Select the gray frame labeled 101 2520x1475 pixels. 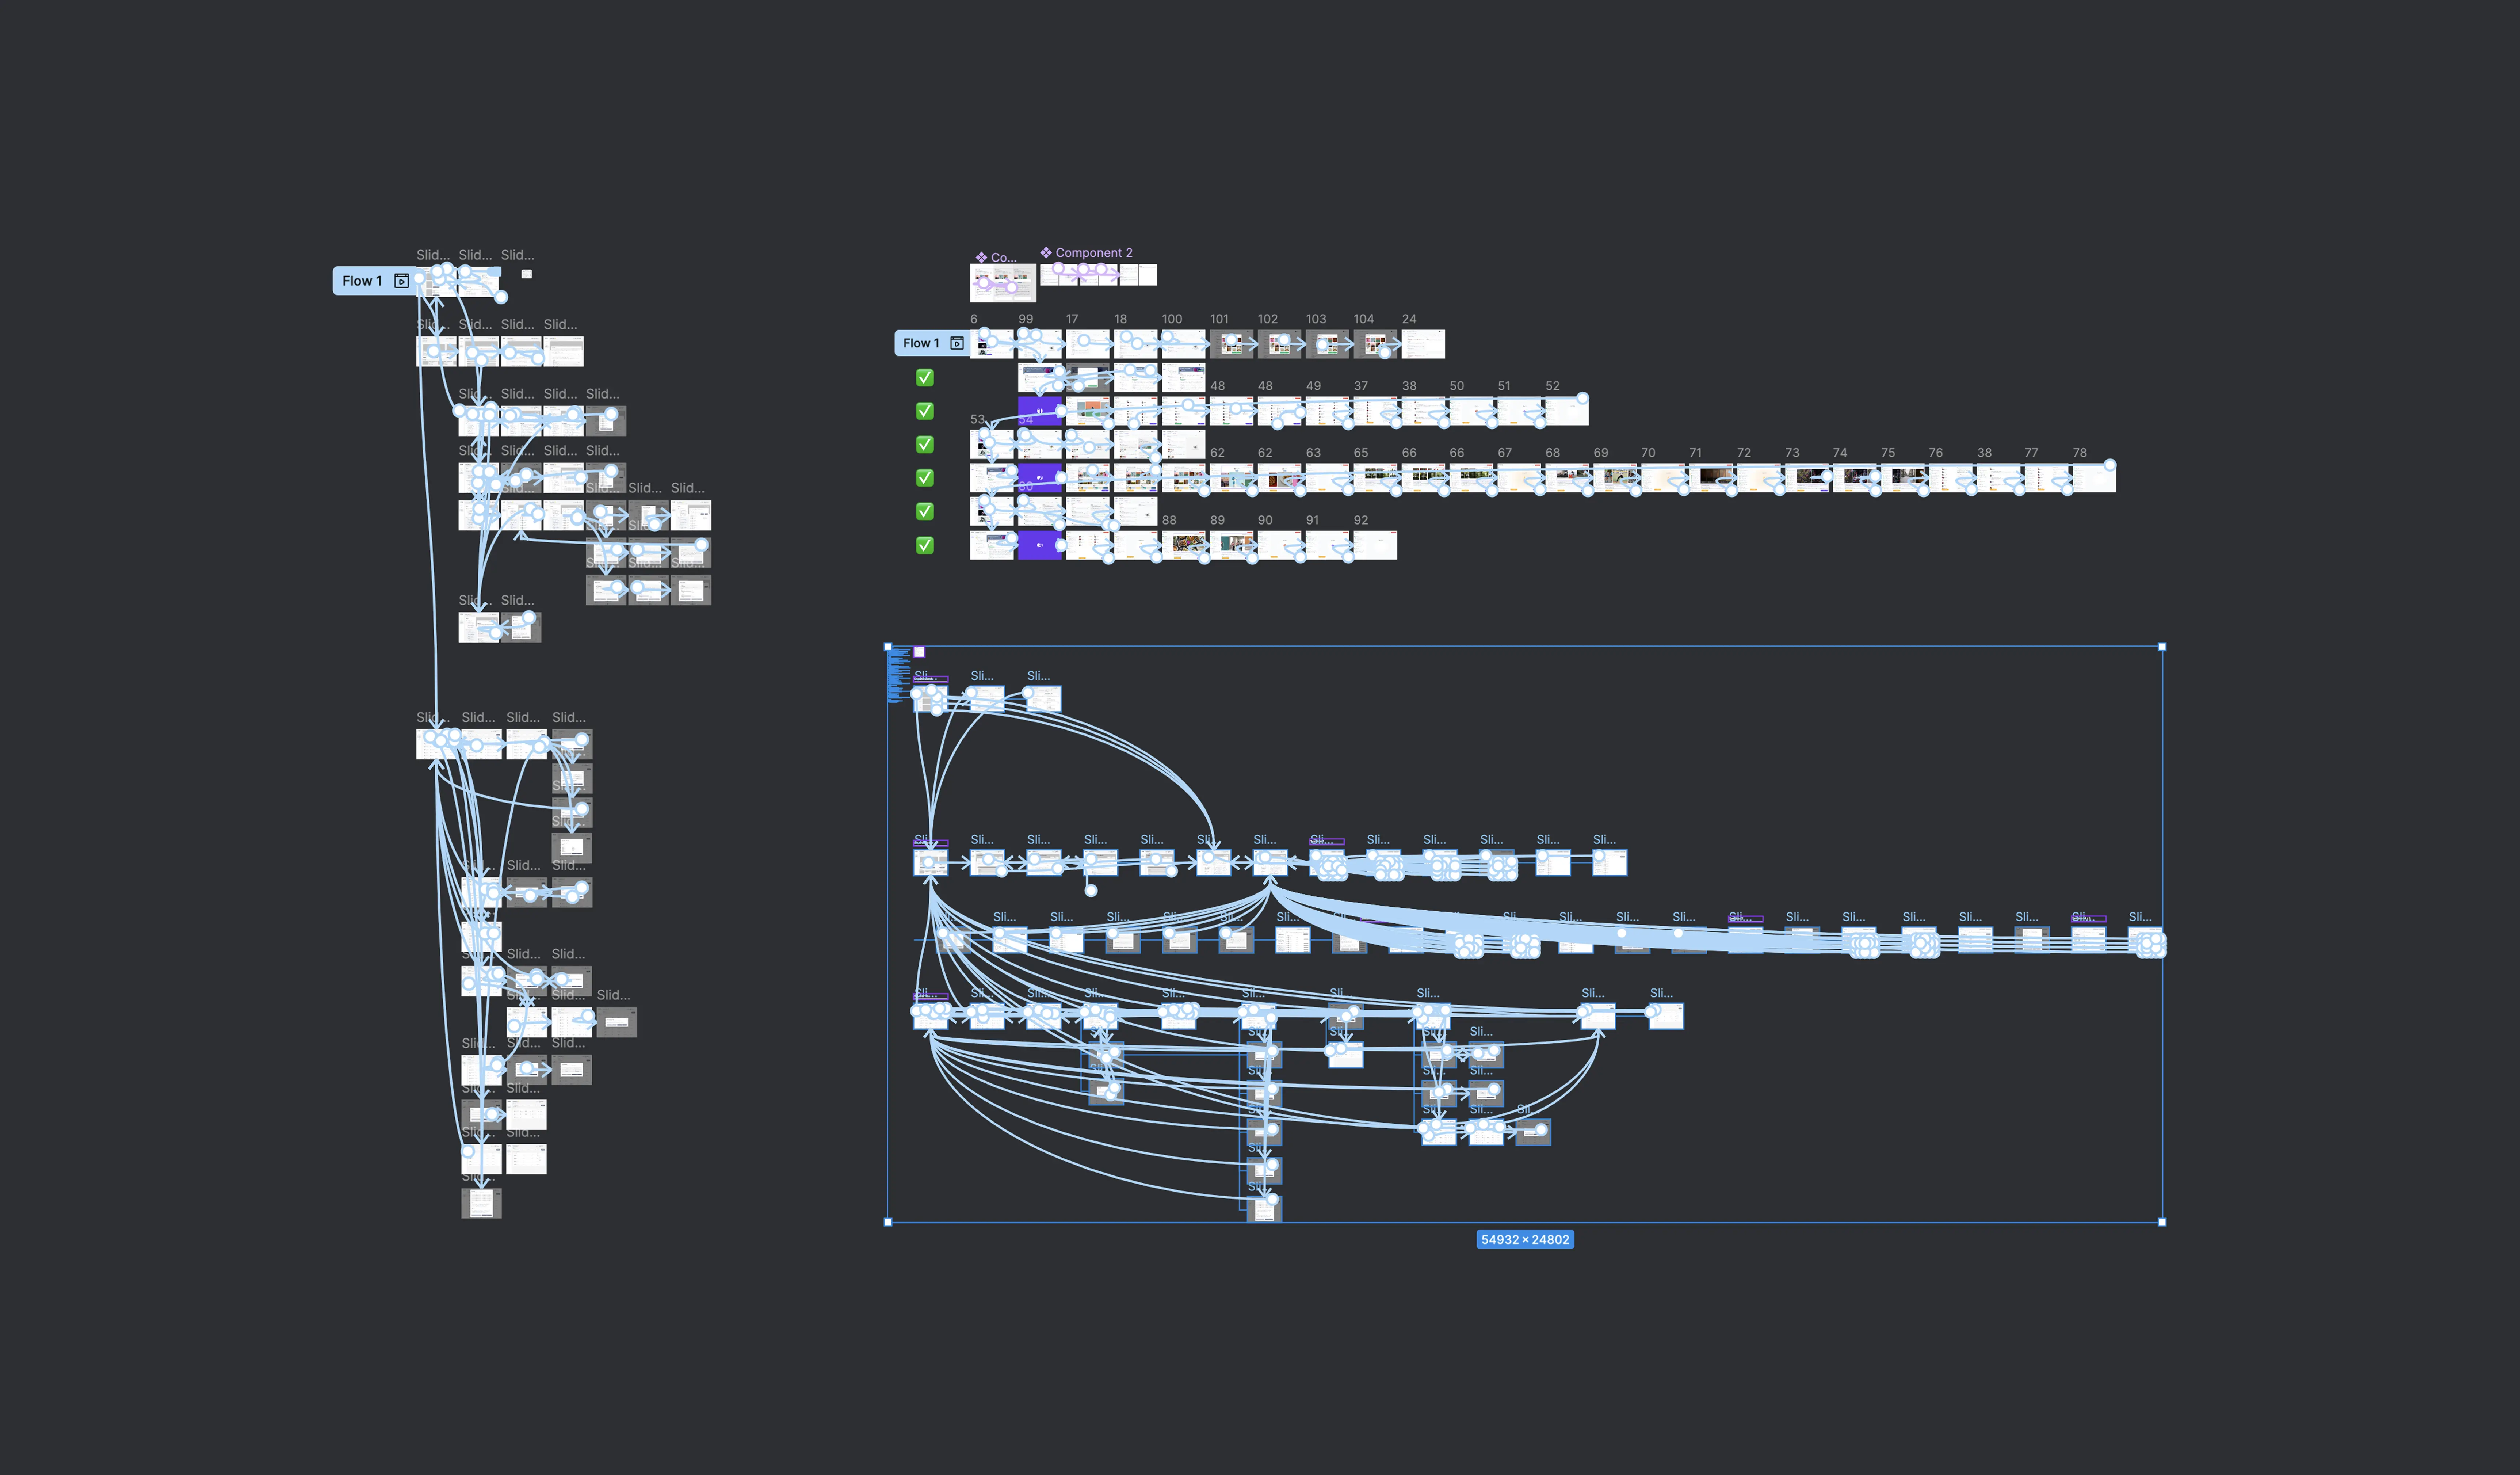pyautogui.click(x=1232, y=344)
